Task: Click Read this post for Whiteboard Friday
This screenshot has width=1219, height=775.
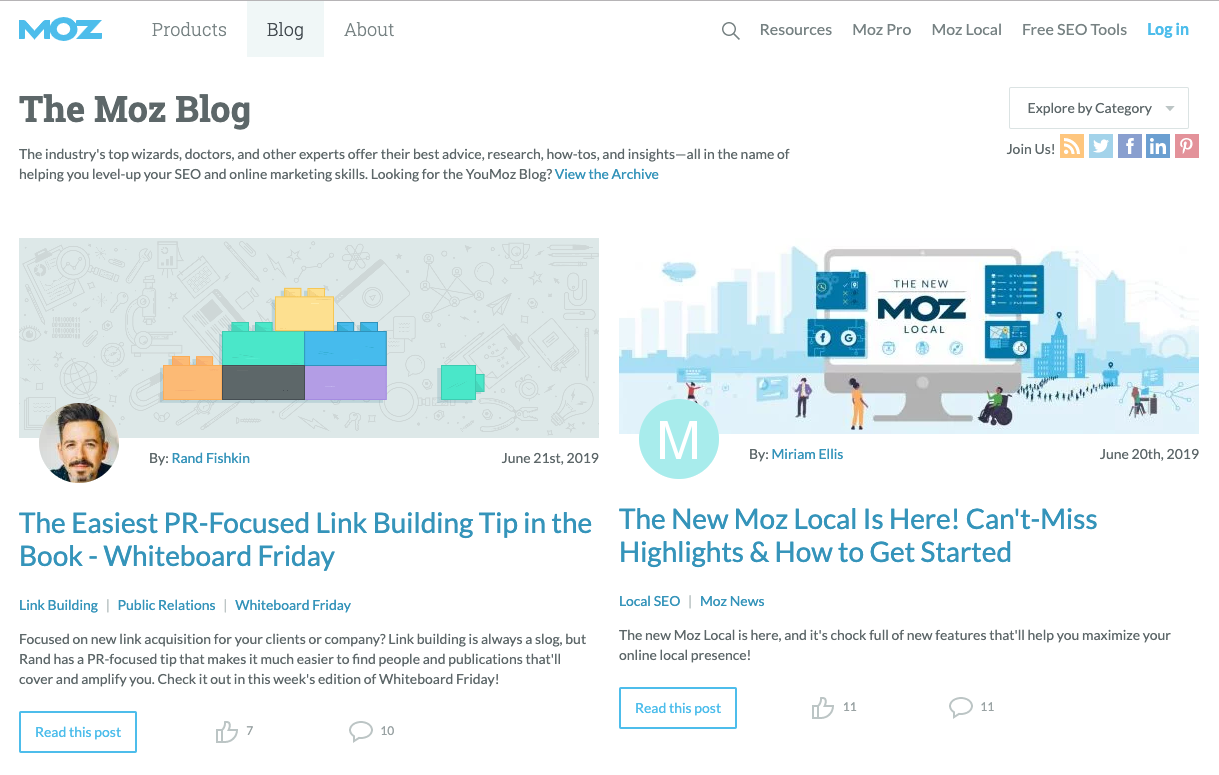Action: point(77,731)
